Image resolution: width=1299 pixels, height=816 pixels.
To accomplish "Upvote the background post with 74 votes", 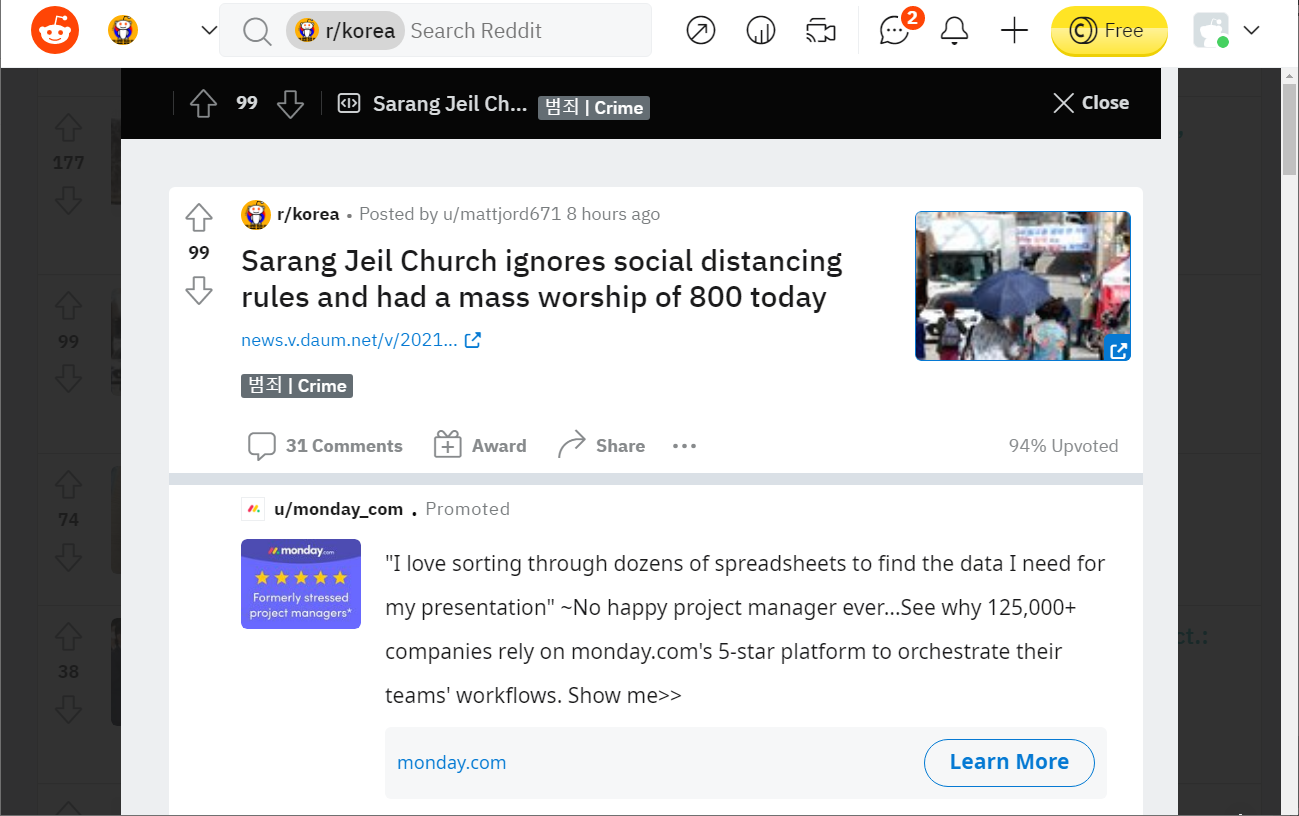I will [x=68, y=484].
